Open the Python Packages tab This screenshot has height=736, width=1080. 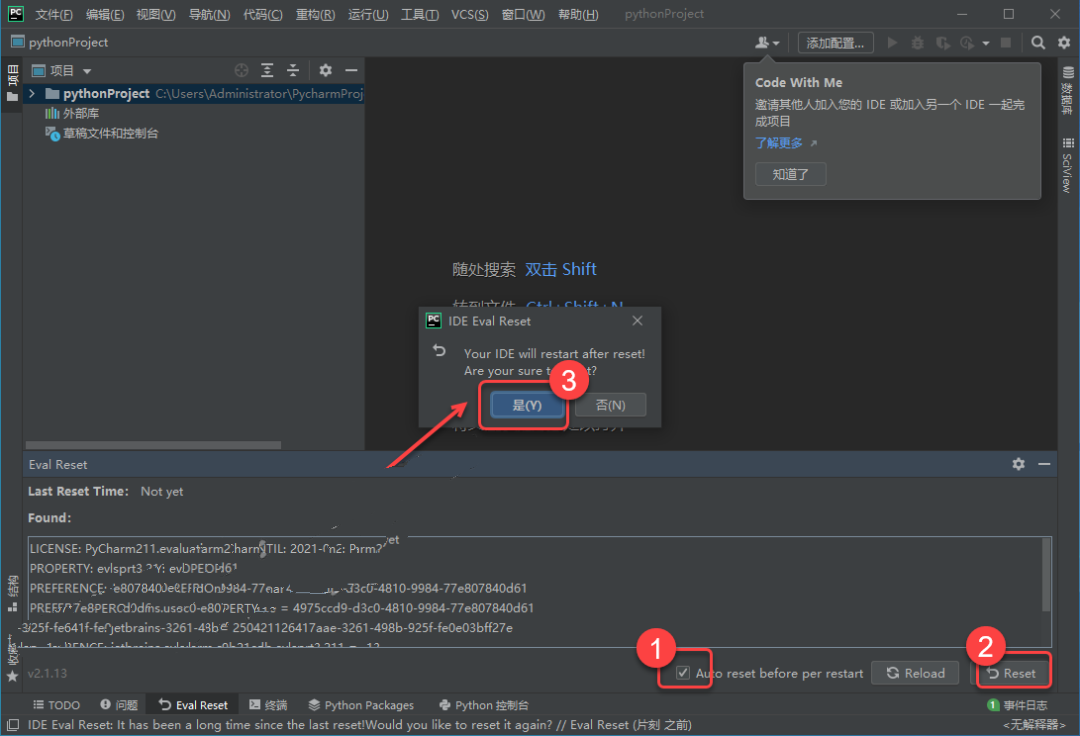(x=362, y=705)
